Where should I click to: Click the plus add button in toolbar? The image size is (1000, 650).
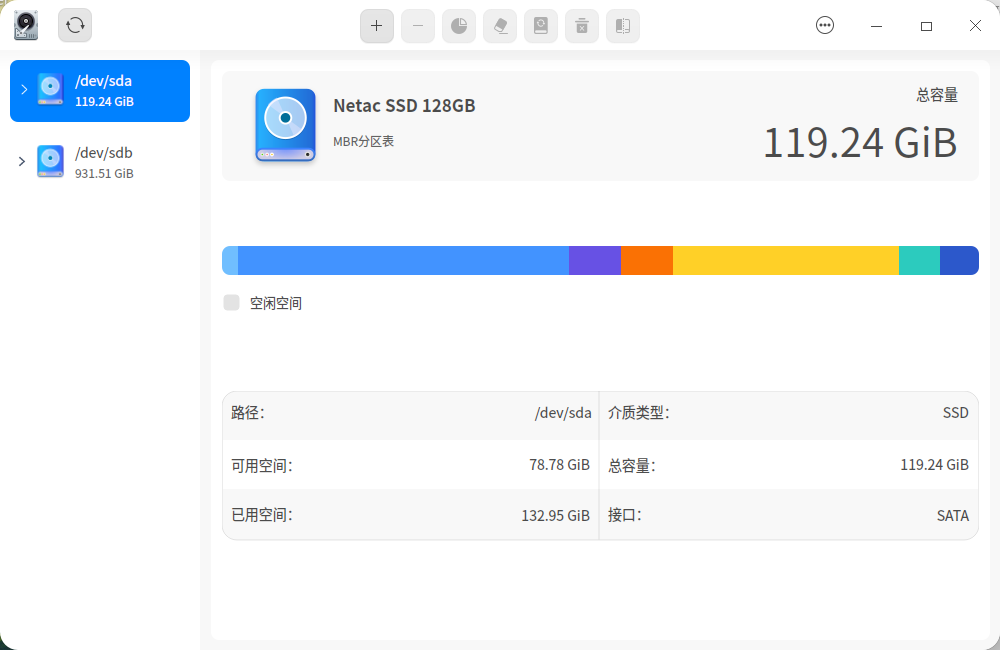pos(377,26)
